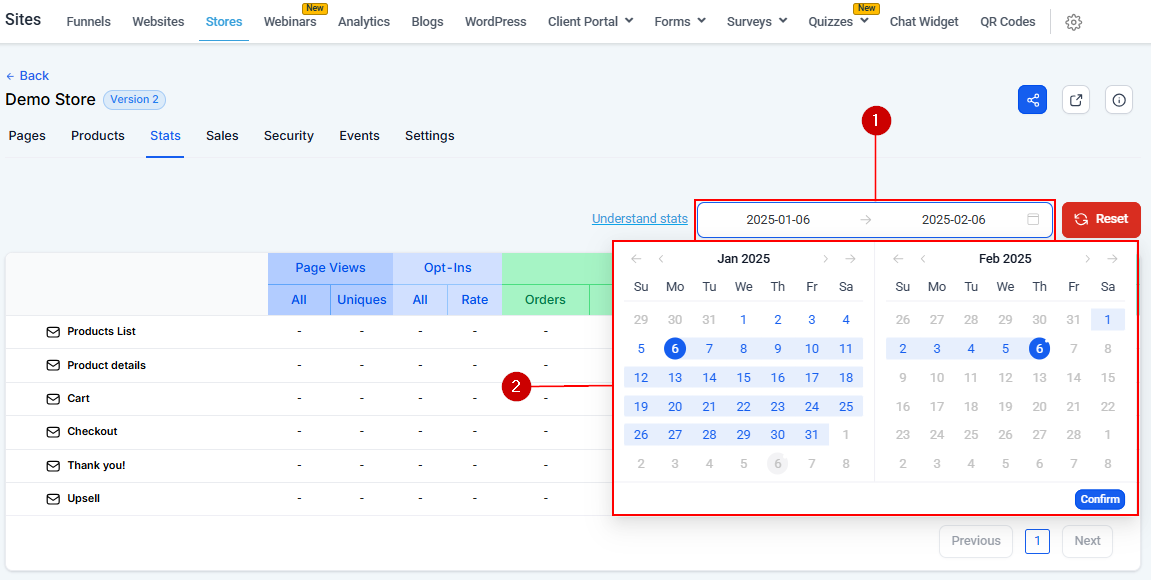Go to previous month in Feb 2025 calendar
This screenshot has width=1151, height=580.
tap(923, 258)
